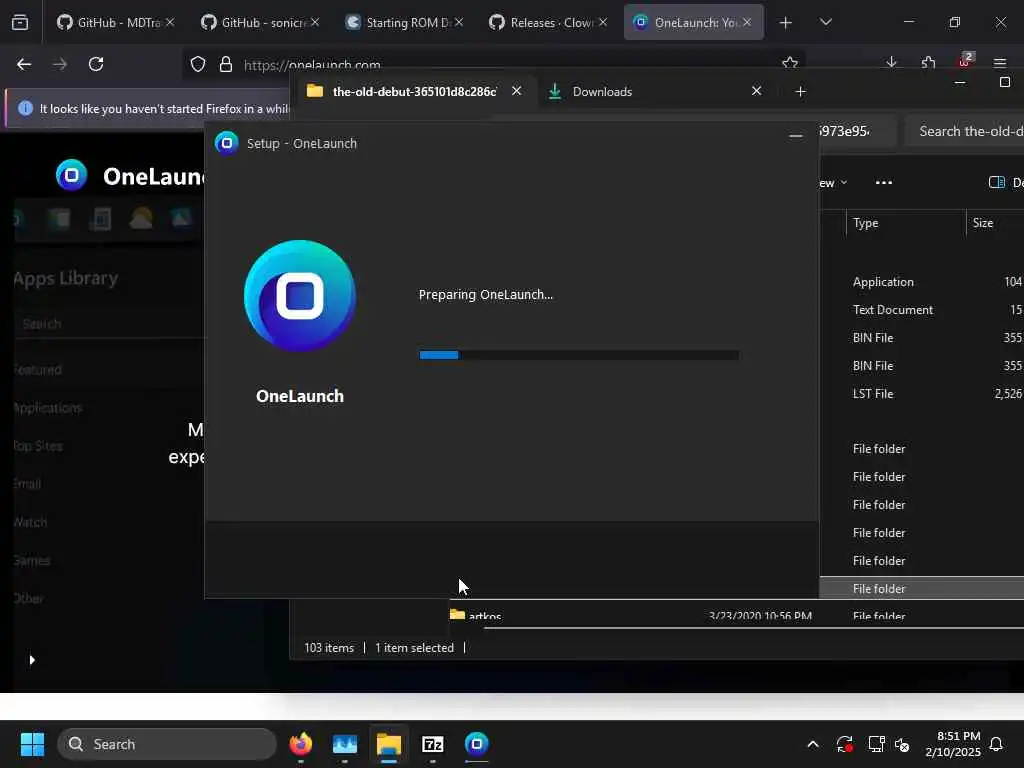Select Watch in Apps Library sidebar

tap(30, 522)
